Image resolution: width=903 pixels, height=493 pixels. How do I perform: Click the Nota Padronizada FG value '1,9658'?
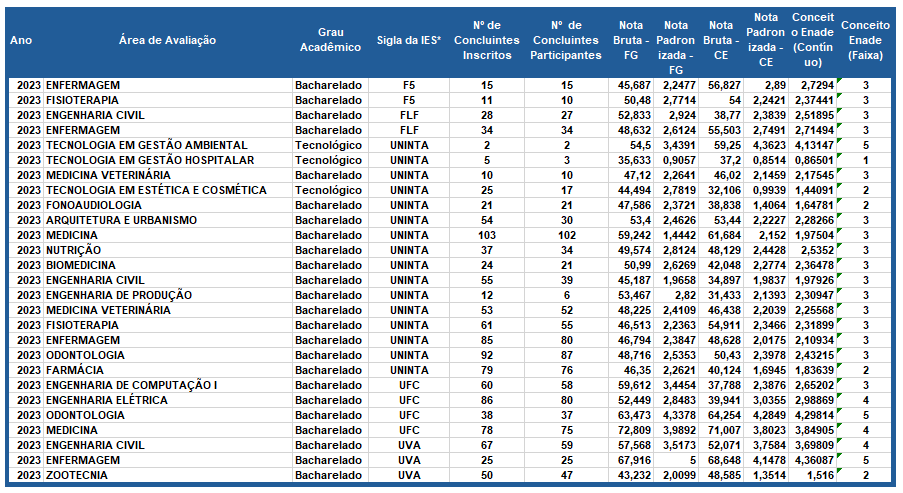[x=679, y=280]
